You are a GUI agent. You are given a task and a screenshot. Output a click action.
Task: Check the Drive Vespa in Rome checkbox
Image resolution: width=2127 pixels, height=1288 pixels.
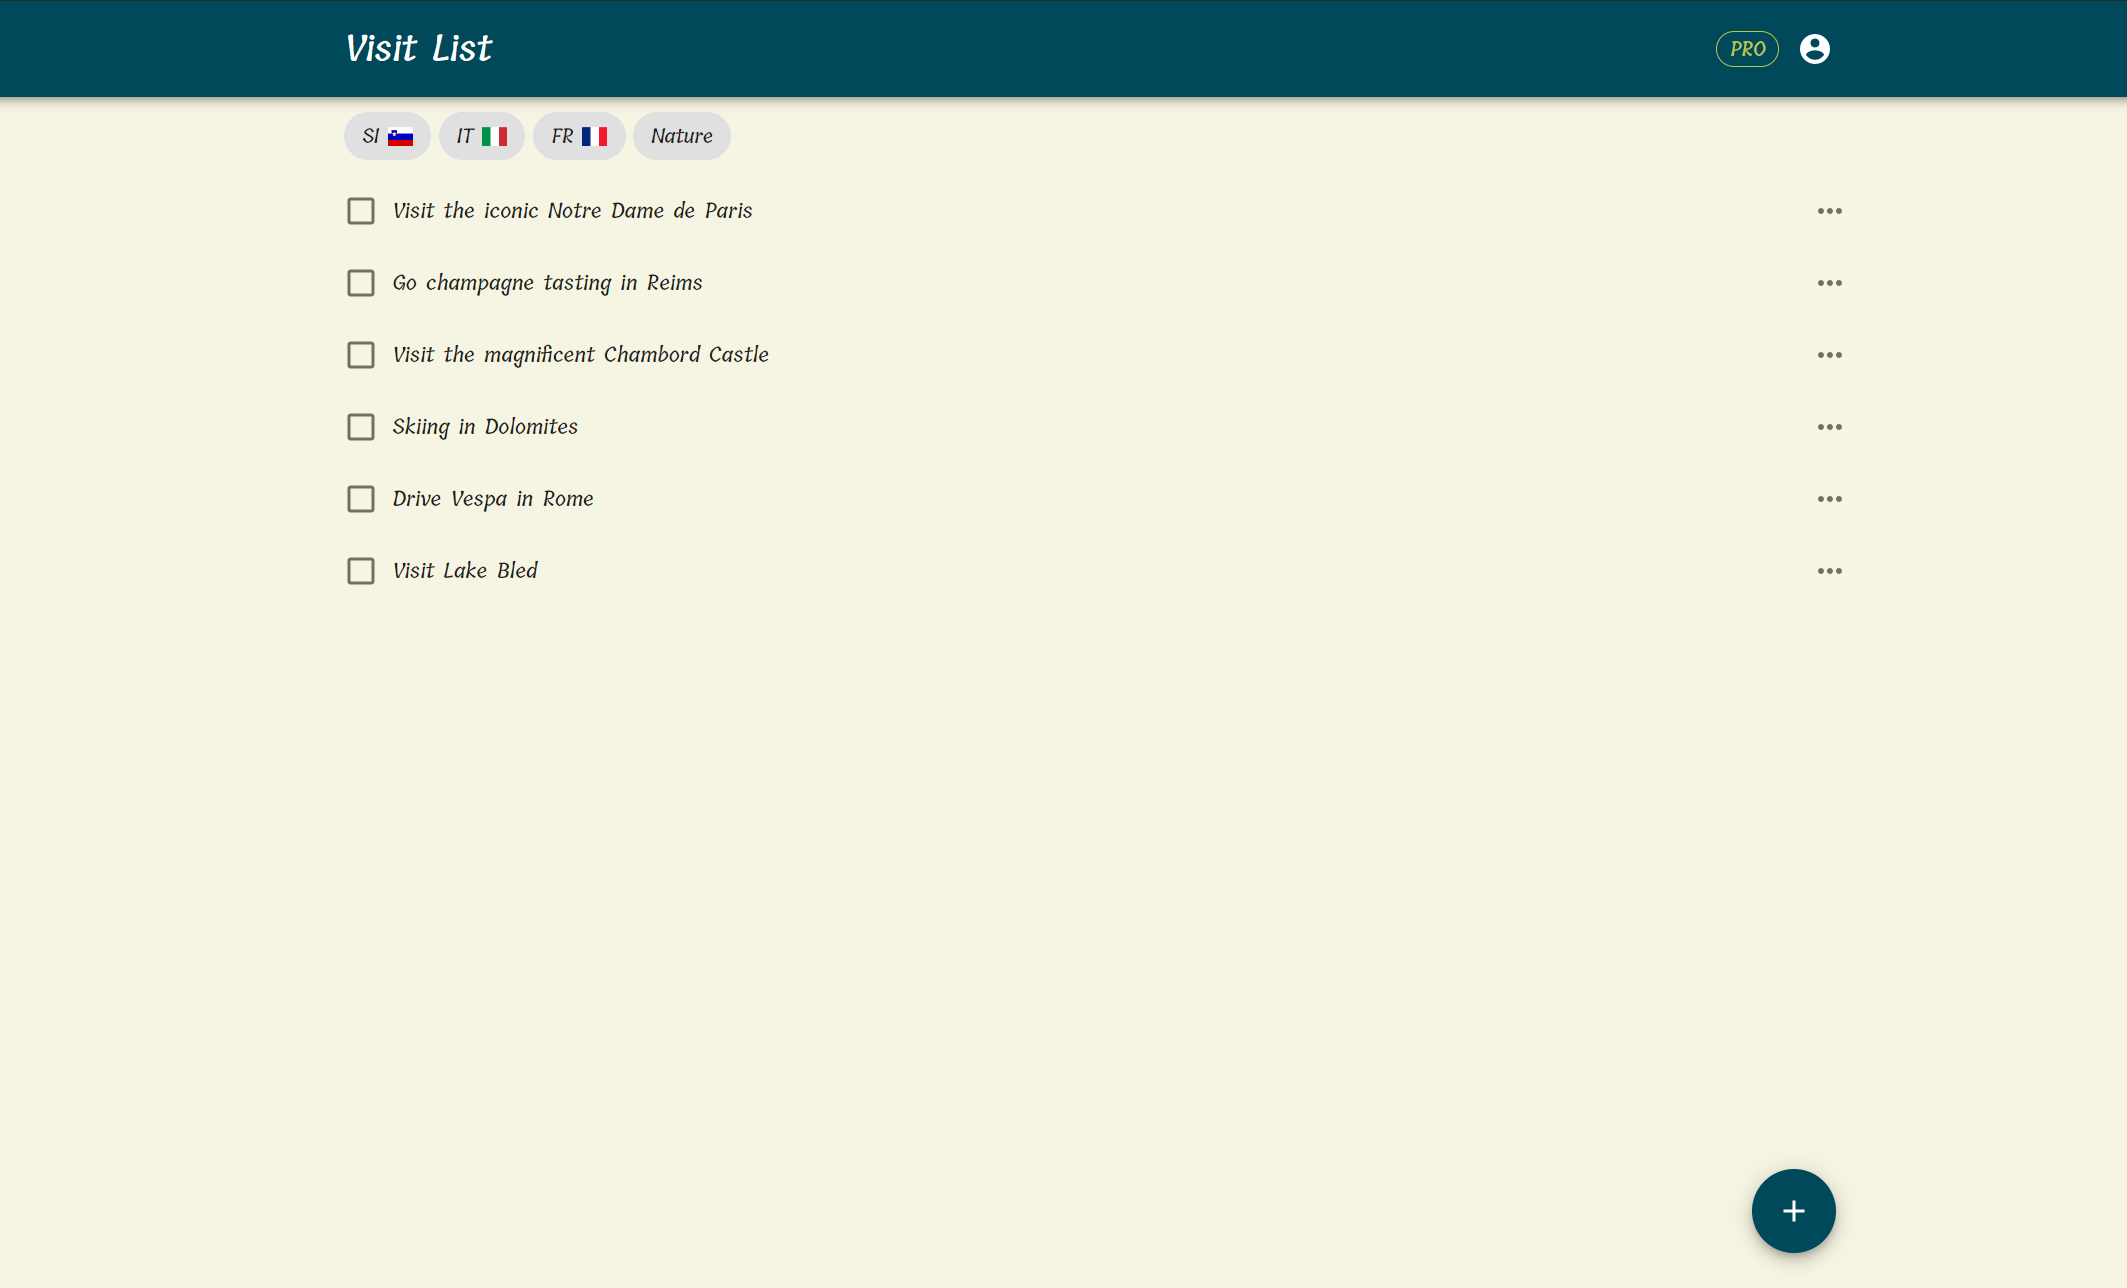(x=361, y=498)
